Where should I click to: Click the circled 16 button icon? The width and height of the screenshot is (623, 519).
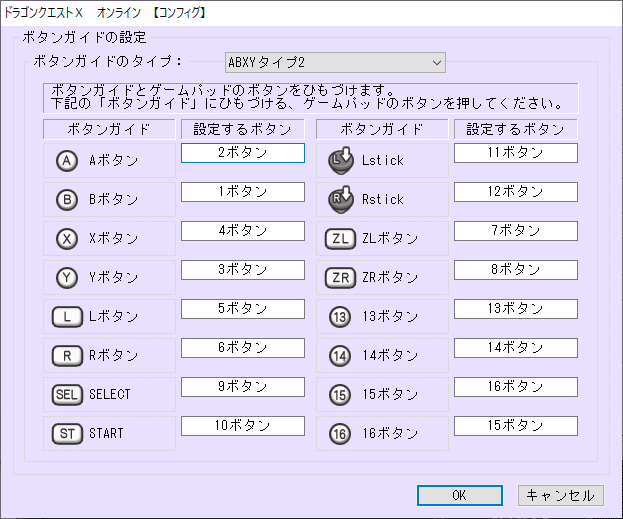point(340,434)
